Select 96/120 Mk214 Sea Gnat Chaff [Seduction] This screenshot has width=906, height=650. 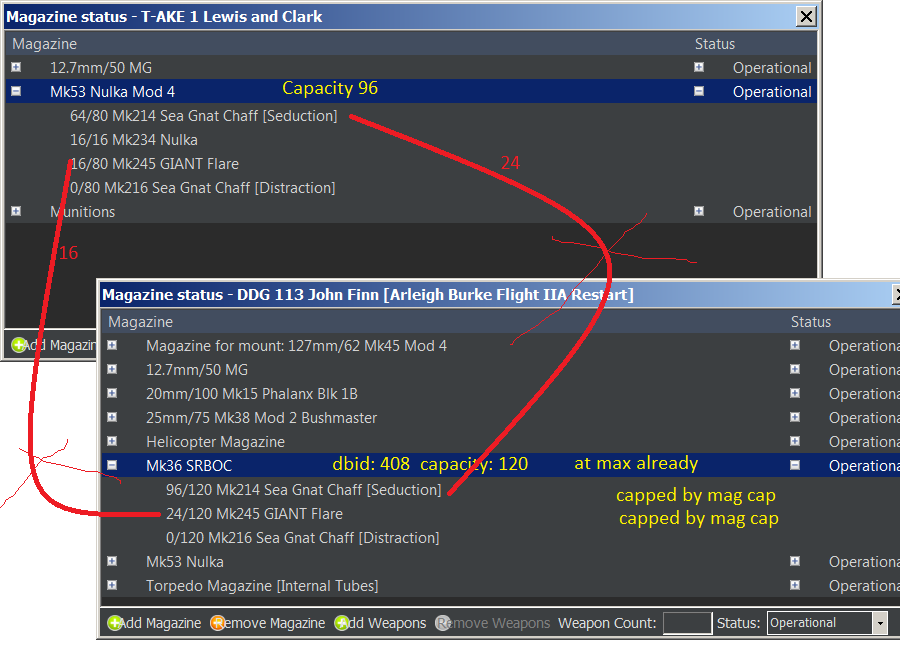303,489
